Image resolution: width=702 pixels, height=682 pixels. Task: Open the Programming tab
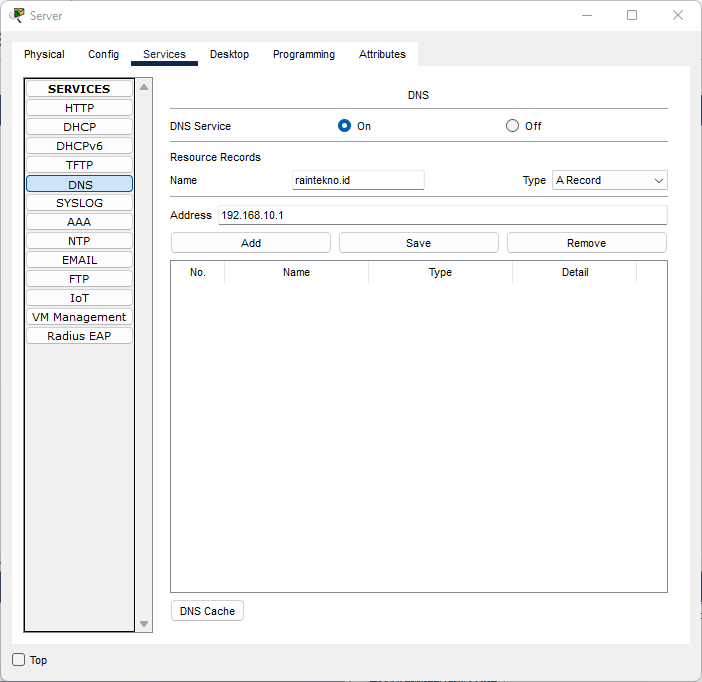tap(304, 54)
